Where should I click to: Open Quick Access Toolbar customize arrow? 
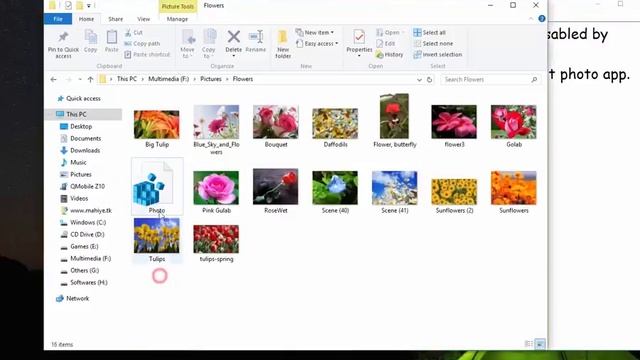pos(89,6)
